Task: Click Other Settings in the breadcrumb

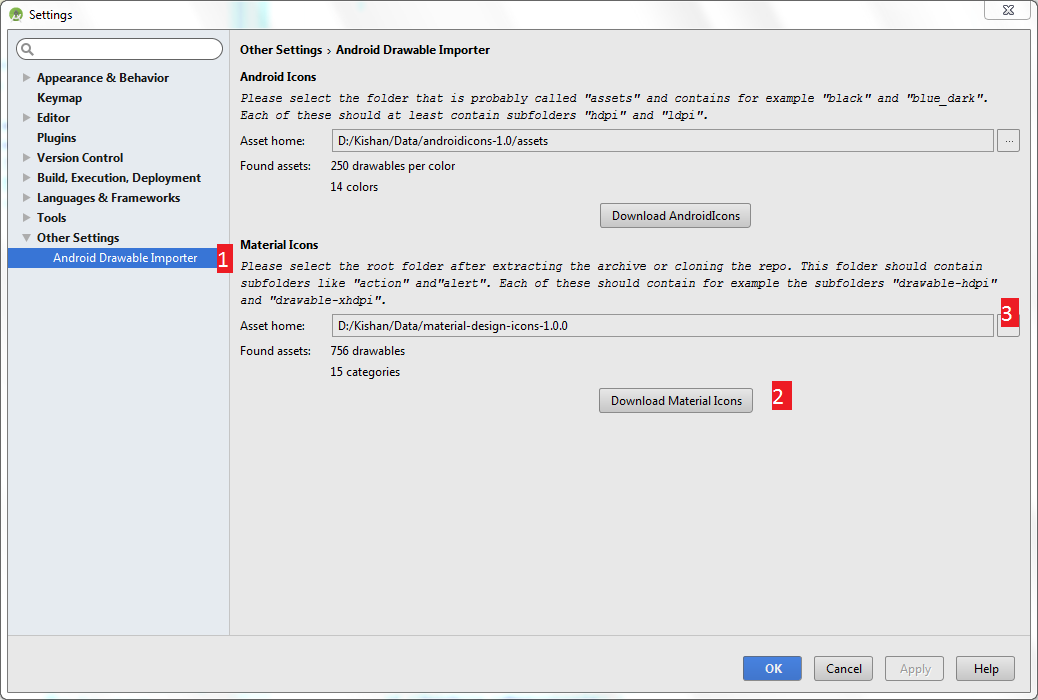Action: coord(281,49)
